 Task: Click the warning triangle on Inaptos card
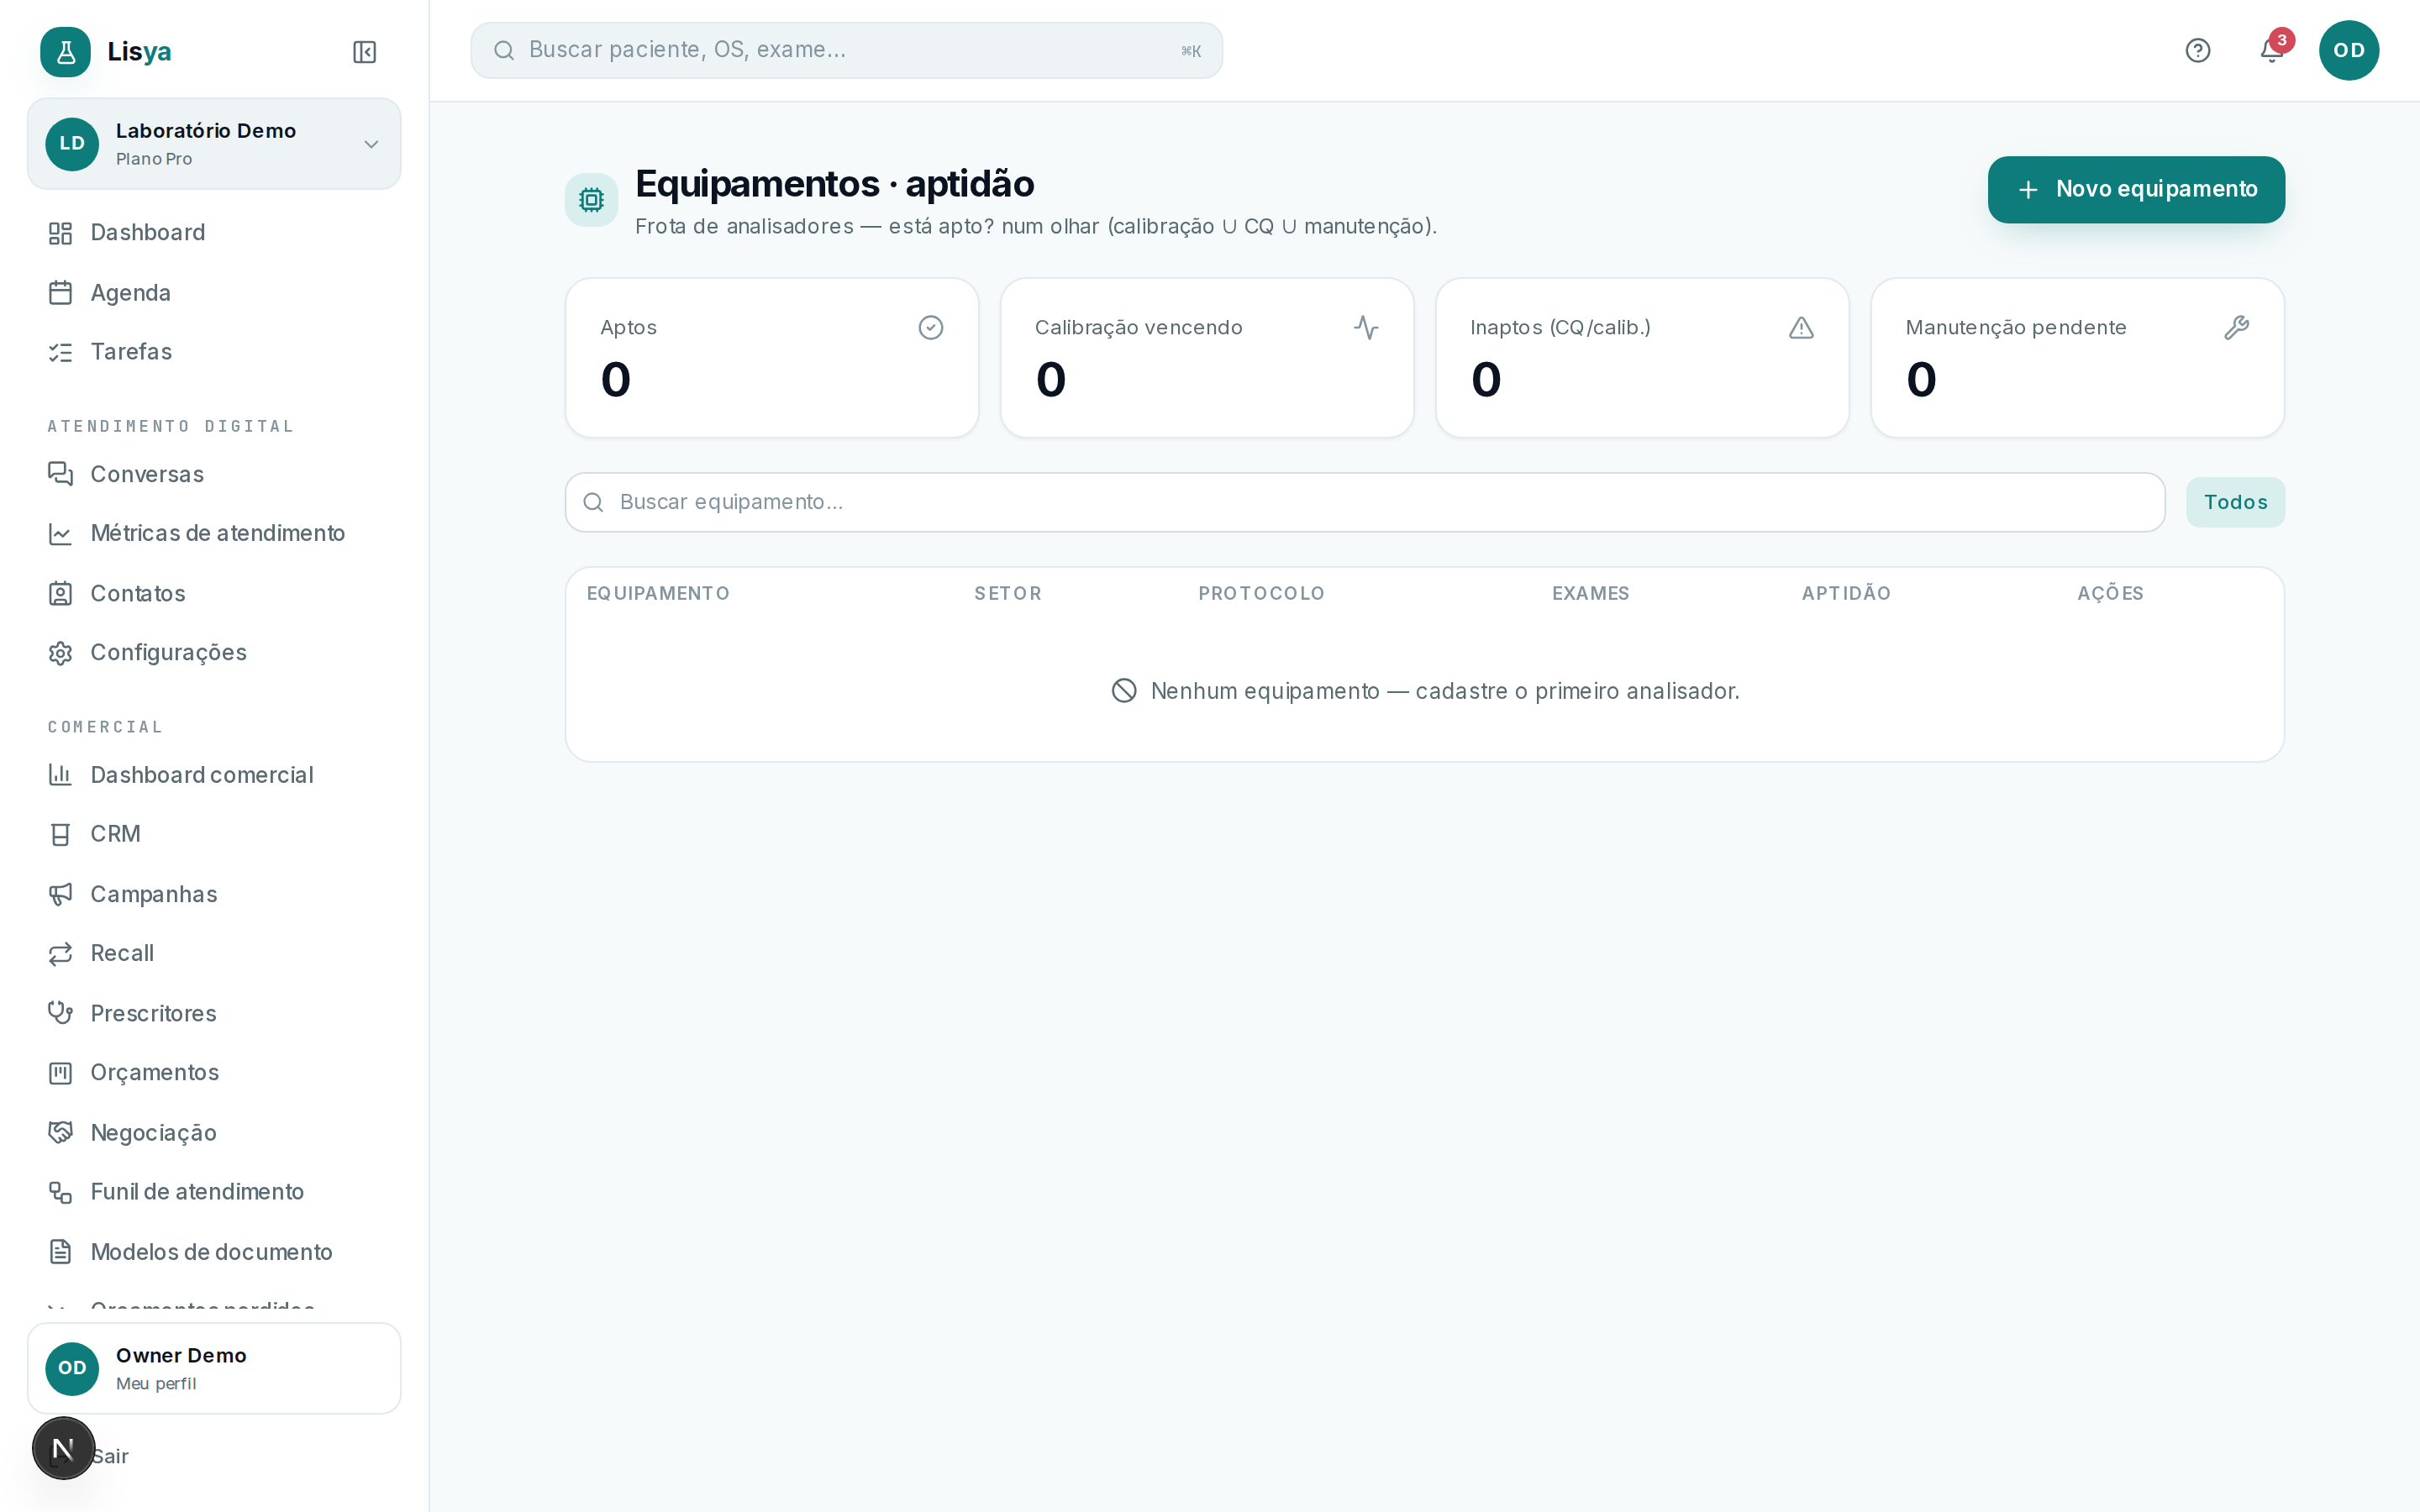1801,328
